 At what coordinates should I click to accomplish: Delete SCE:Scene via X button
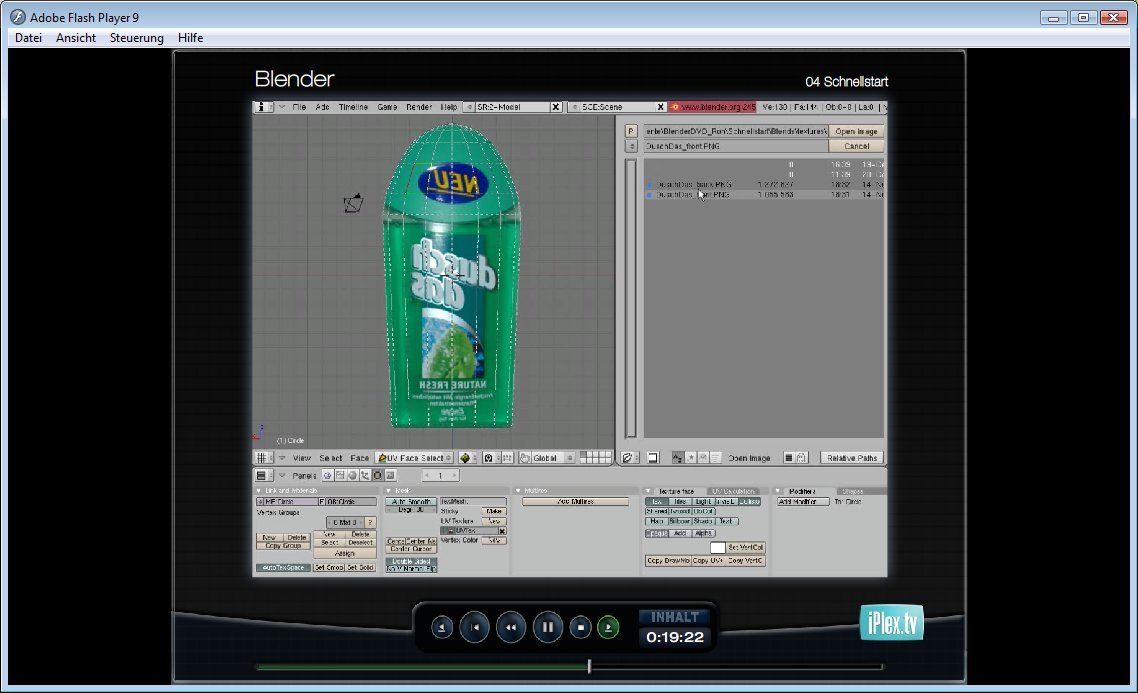click(x=660, y=107)
